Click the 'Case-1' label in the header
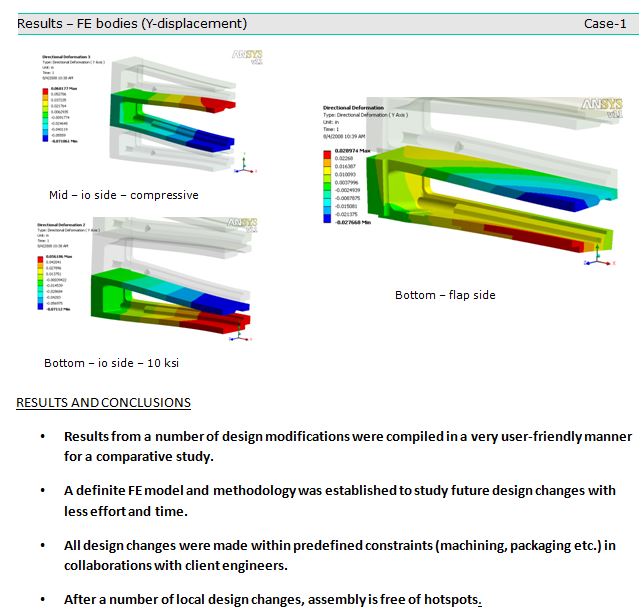 point(605,23)
